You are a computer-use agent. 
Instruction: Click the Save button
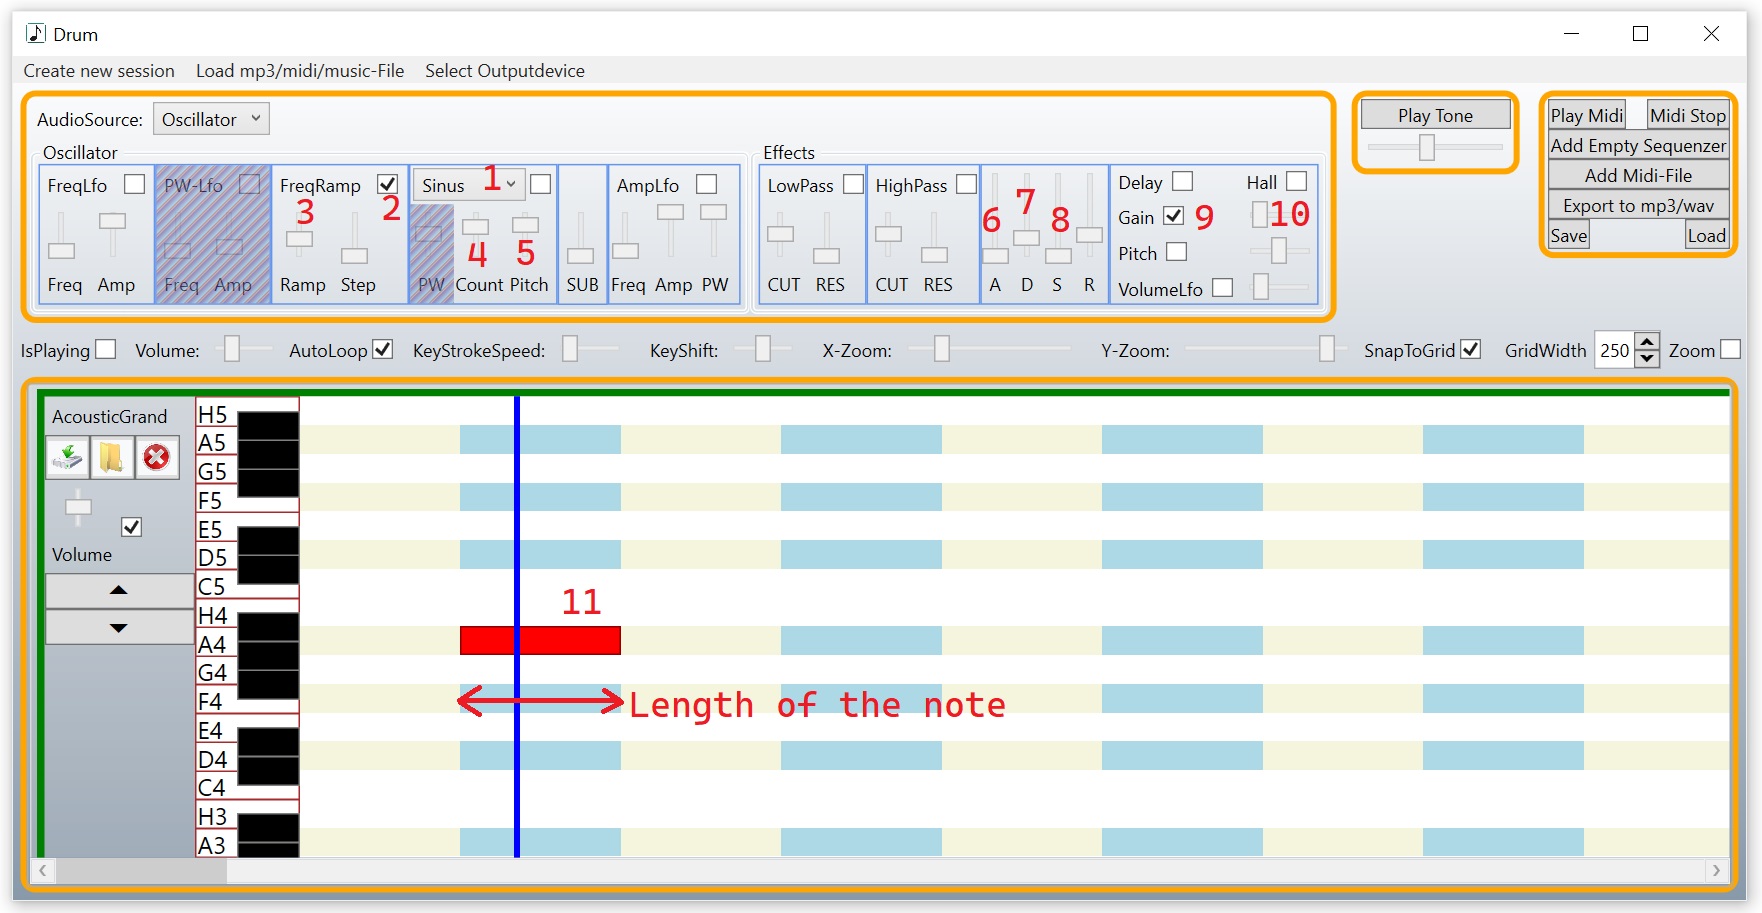[1569, 236]
